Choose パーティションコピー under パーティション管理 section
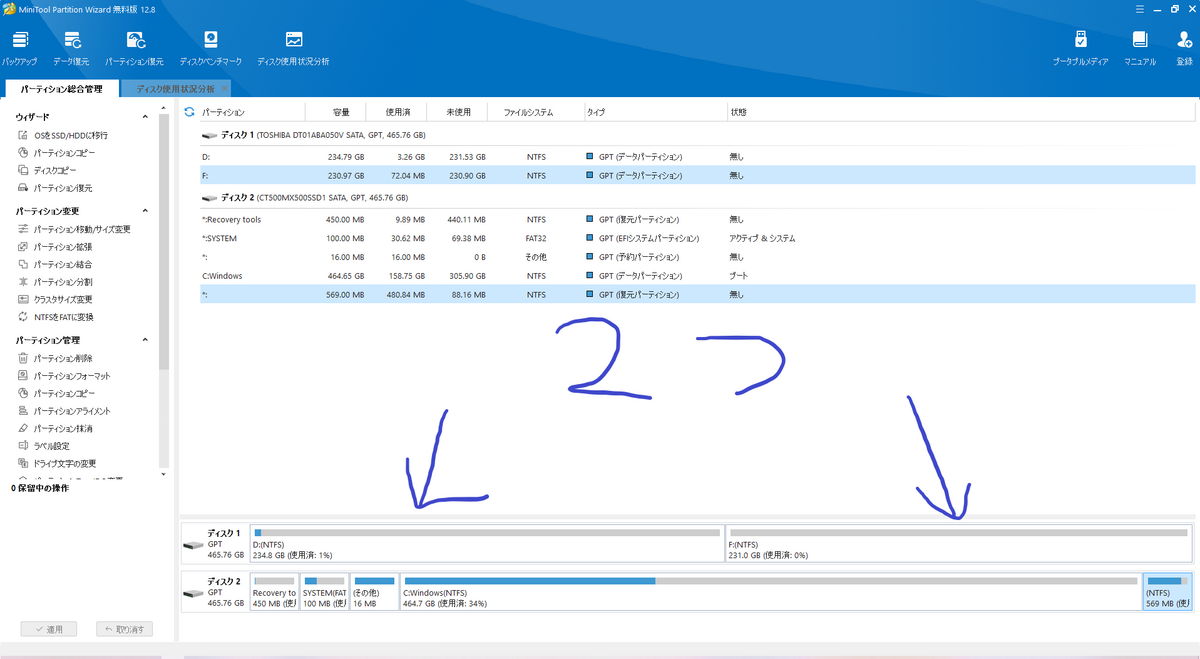This screenshot has height=659, width=1200. coord(58,393)
